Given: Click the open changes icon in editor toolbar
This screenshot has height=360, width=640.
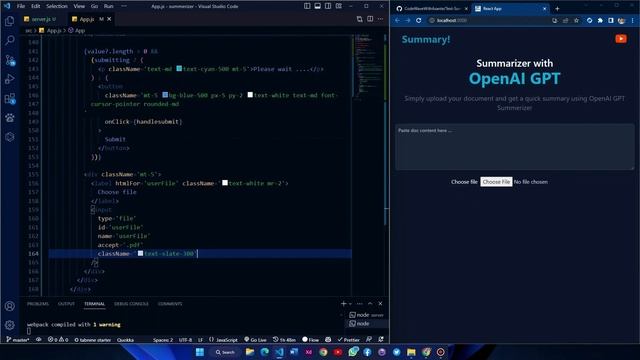Looking at the screenshot, I should 360,19.
